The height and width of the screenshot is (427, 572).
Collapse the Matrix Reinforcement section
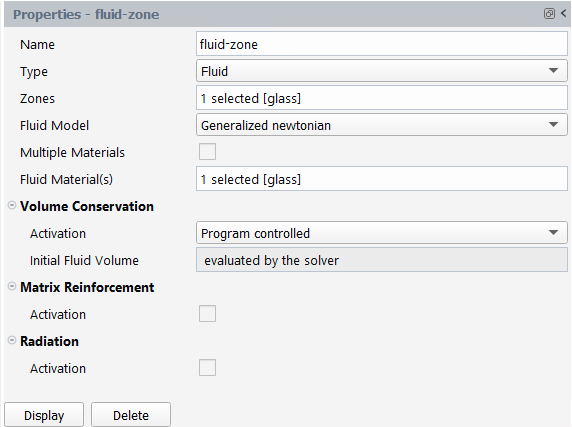click(12, 287)
